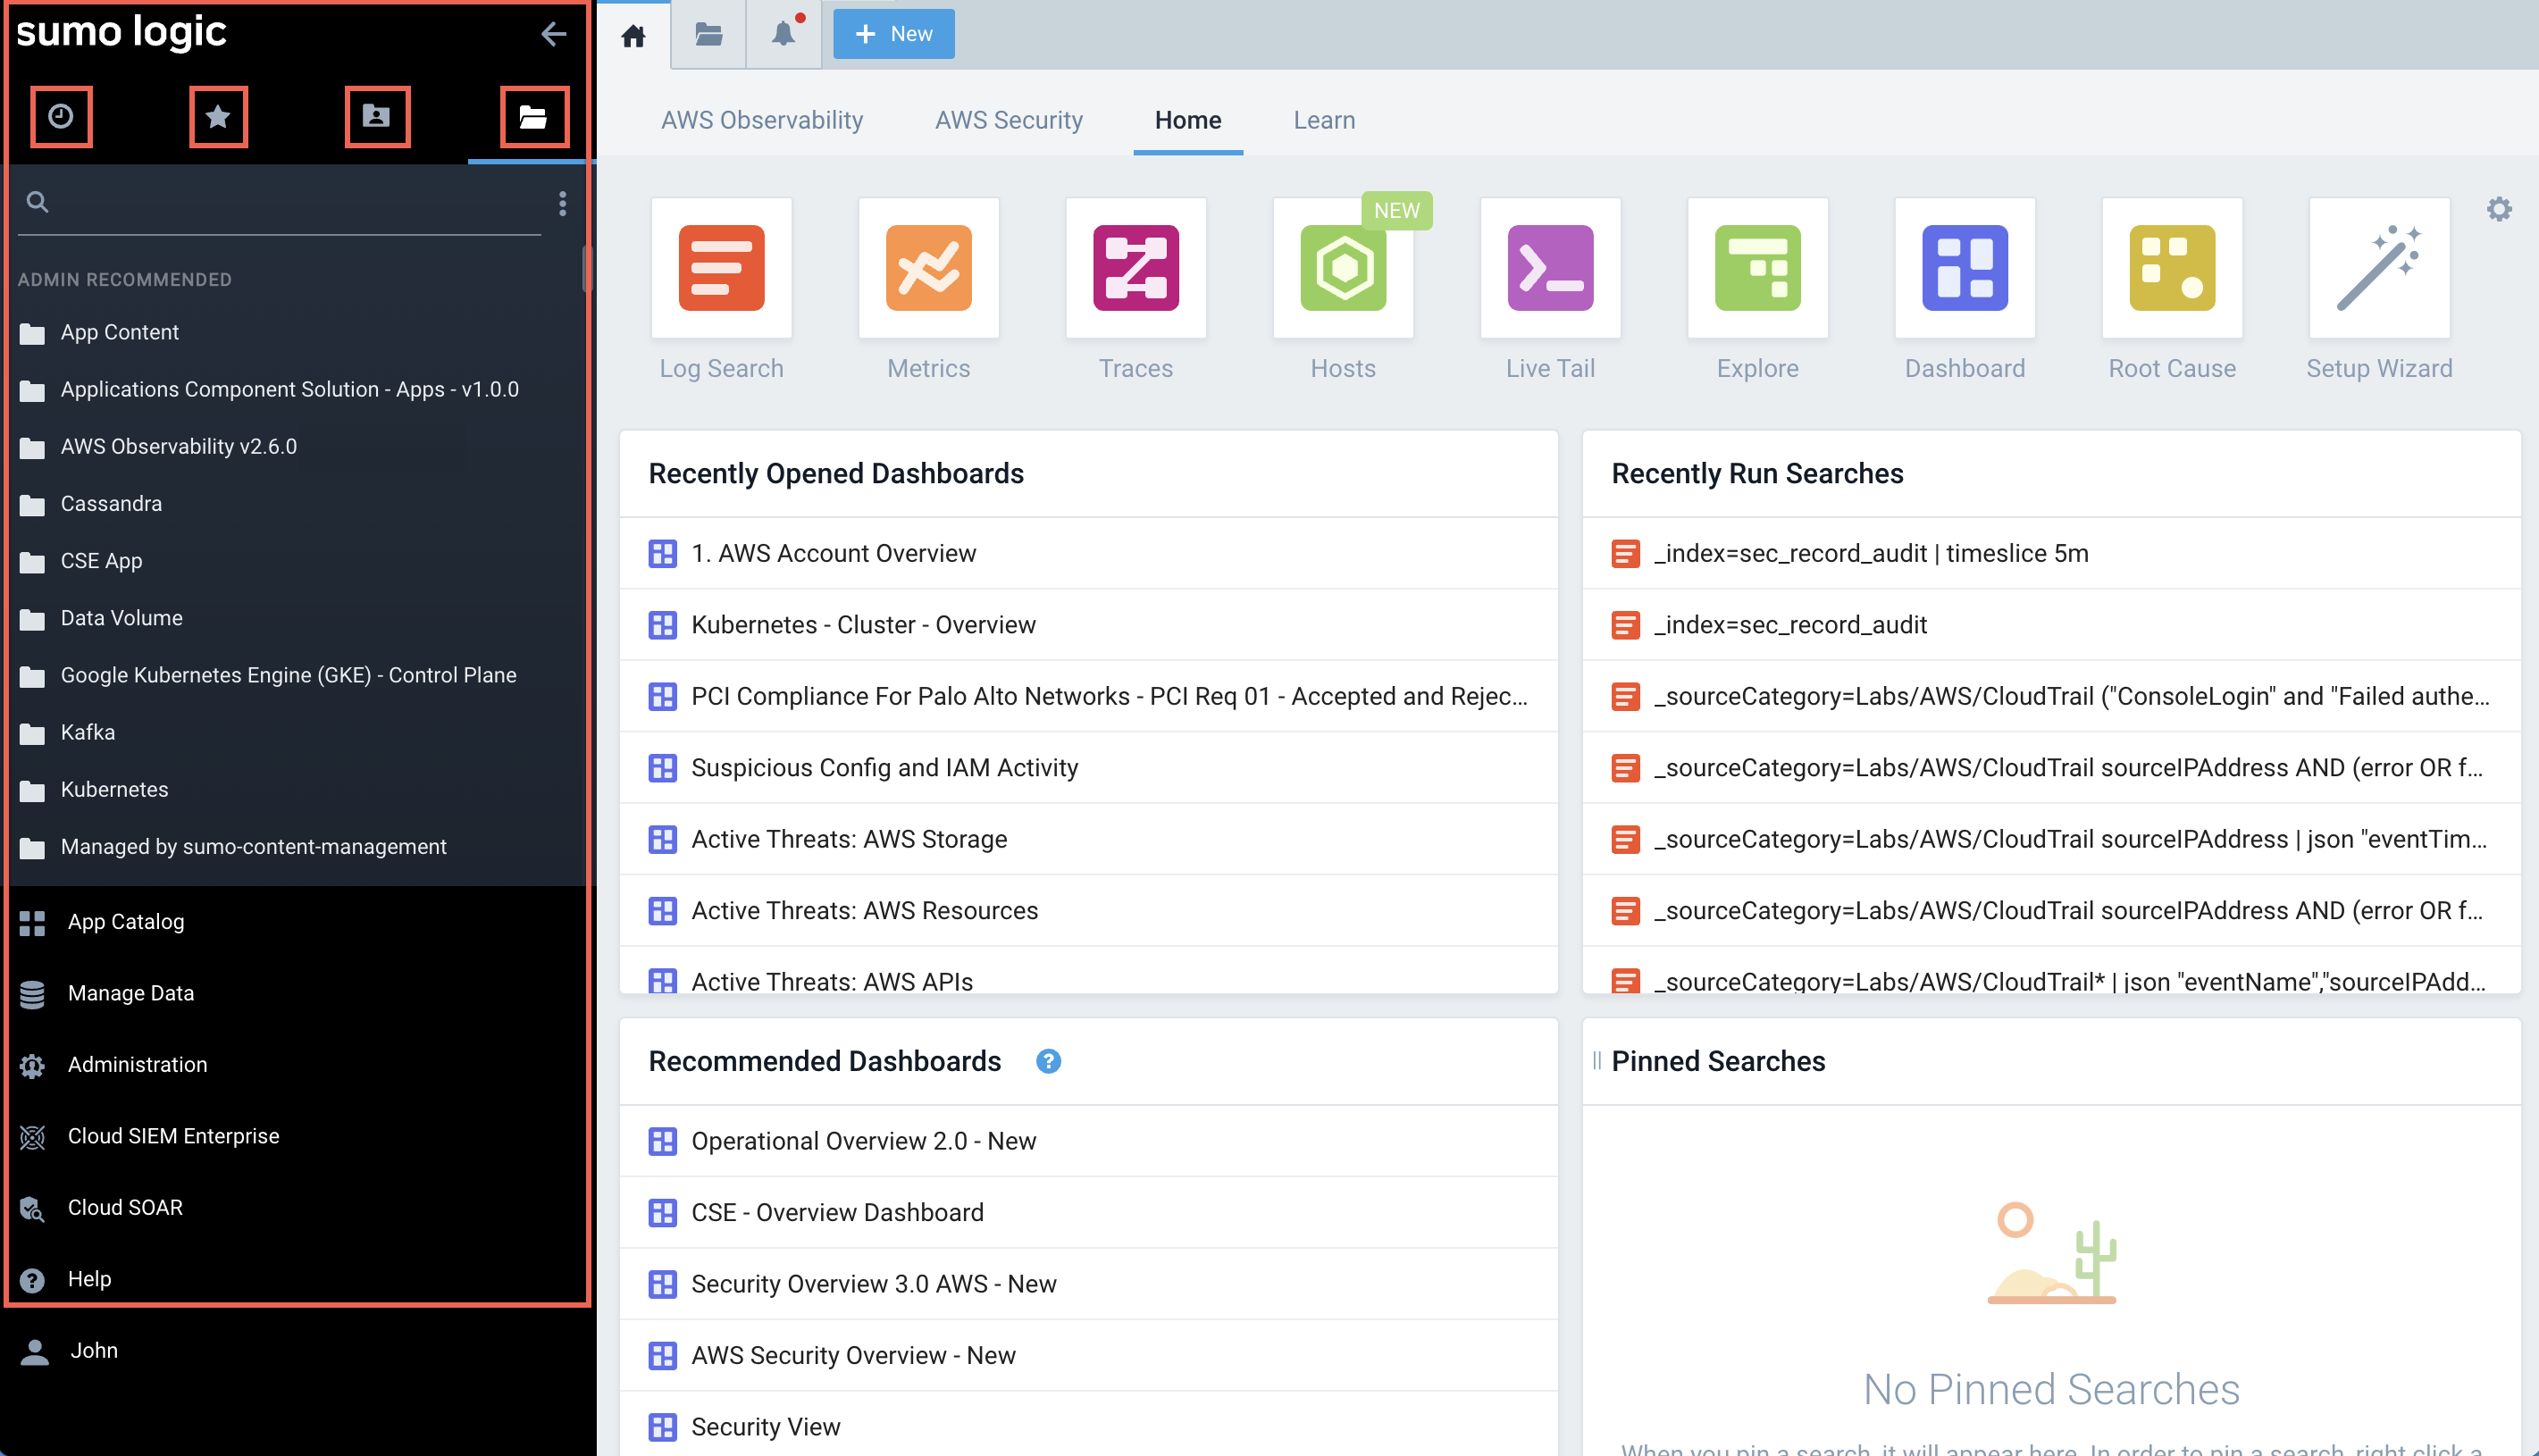Click the sidebar folder list scrollbar

[587, 268]
